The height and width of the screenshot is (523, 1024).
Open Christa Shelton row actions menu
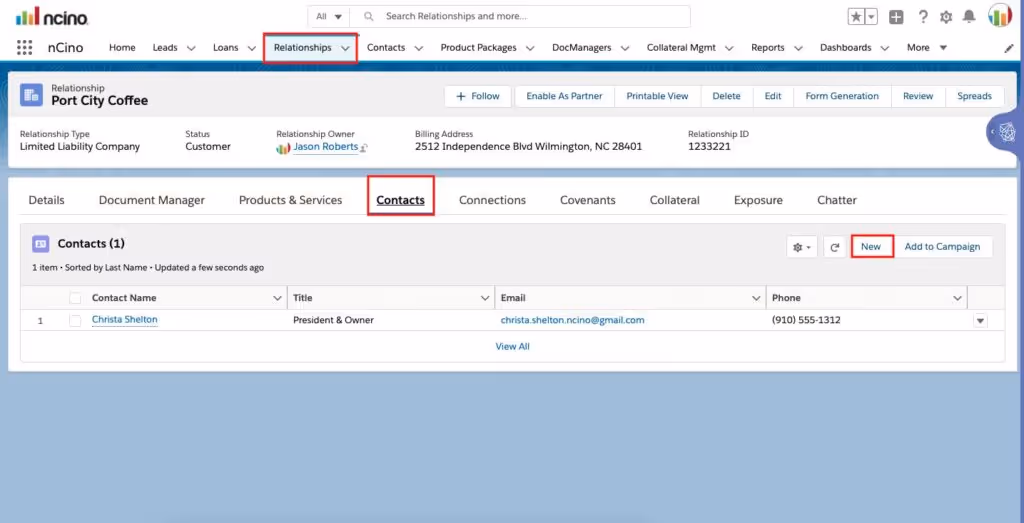click(x=980, y=321)
